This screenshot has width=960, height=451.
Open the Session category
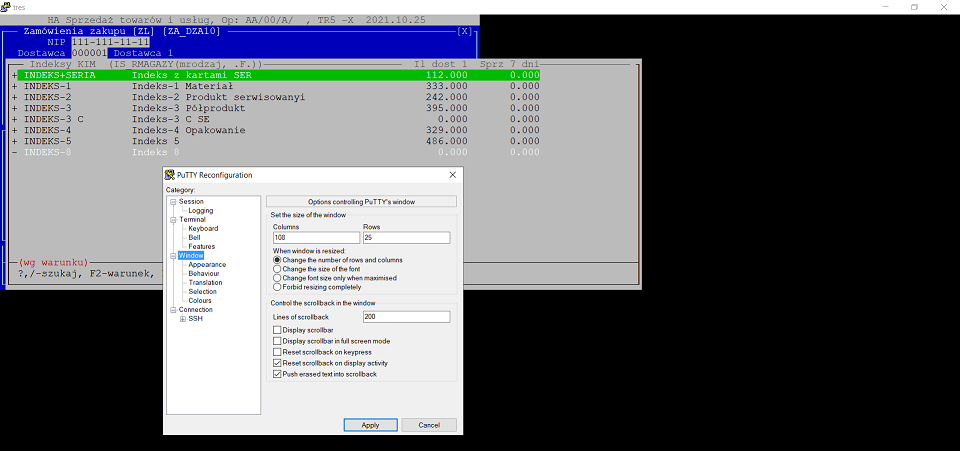(x=191, y=201)
